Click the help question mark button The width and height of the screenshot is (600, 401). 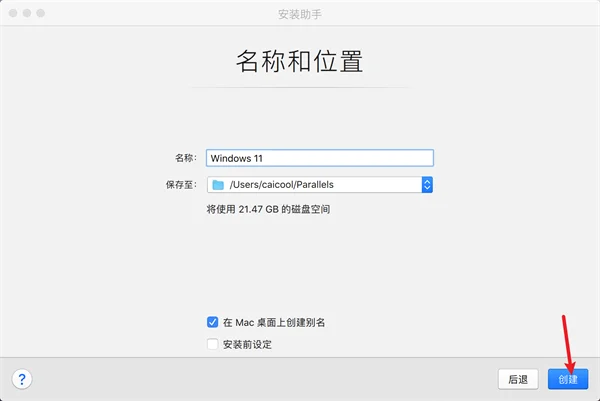(22, 379)
